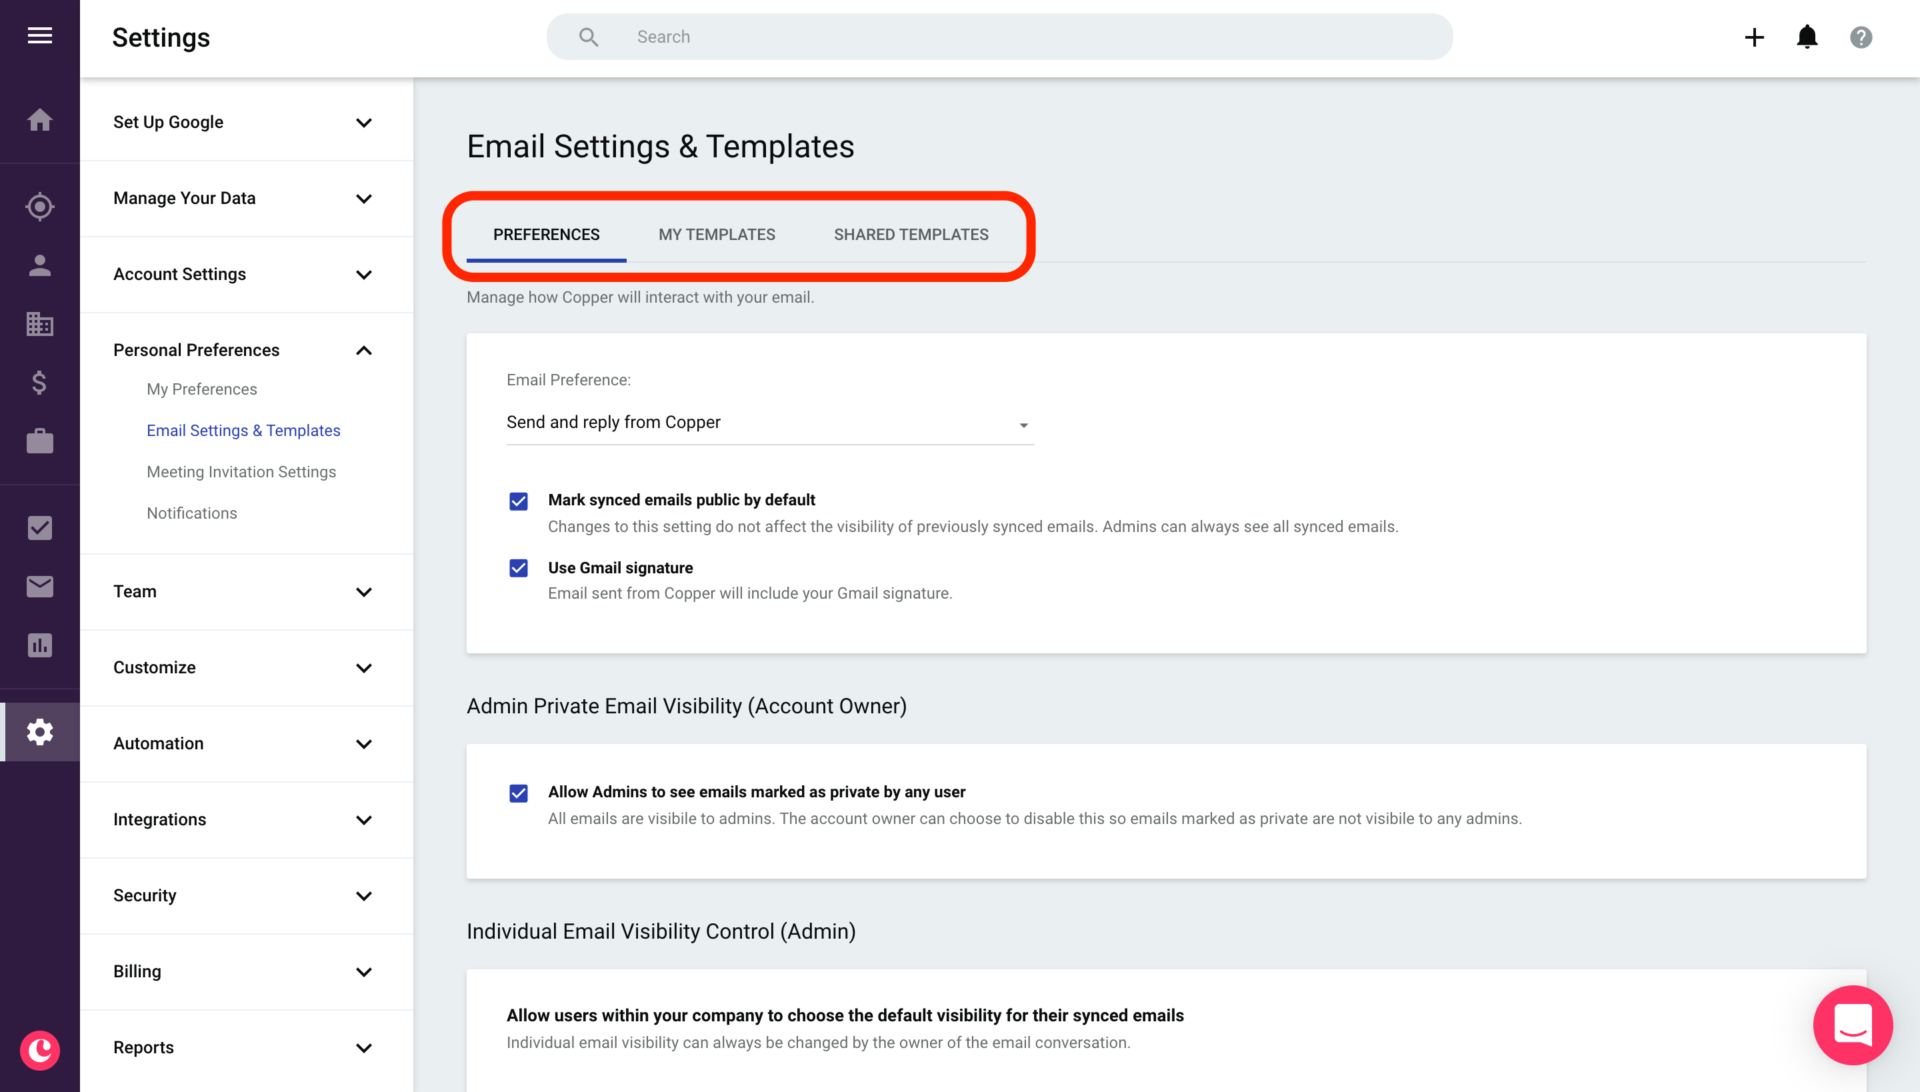This screenshot has height=1092, width=1920.
Task: Open the Email Preference dropdown
Action: click(769, 423)
